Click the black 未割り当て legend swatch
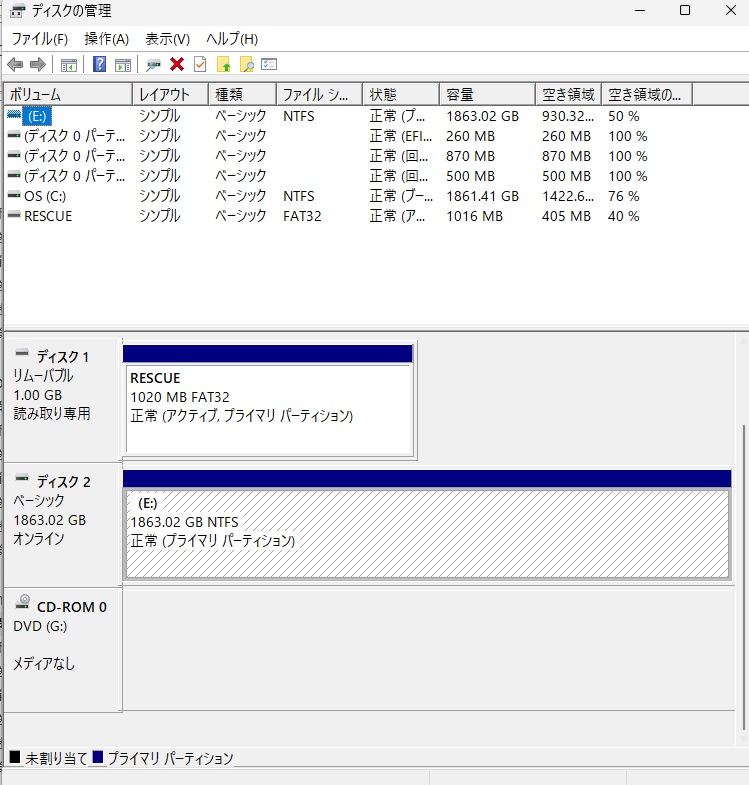The image size is (749, 785). point(15,757)
